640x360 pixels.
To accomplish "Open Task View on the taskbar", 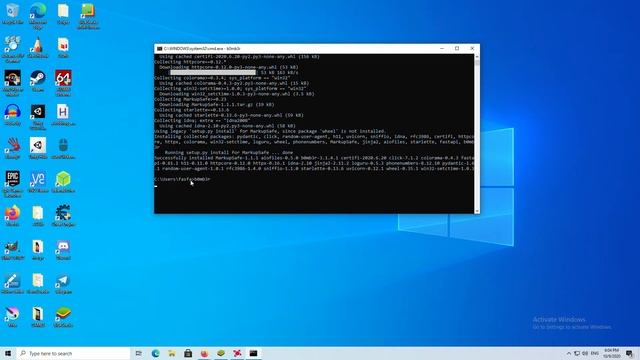I will tap(139, 353).
